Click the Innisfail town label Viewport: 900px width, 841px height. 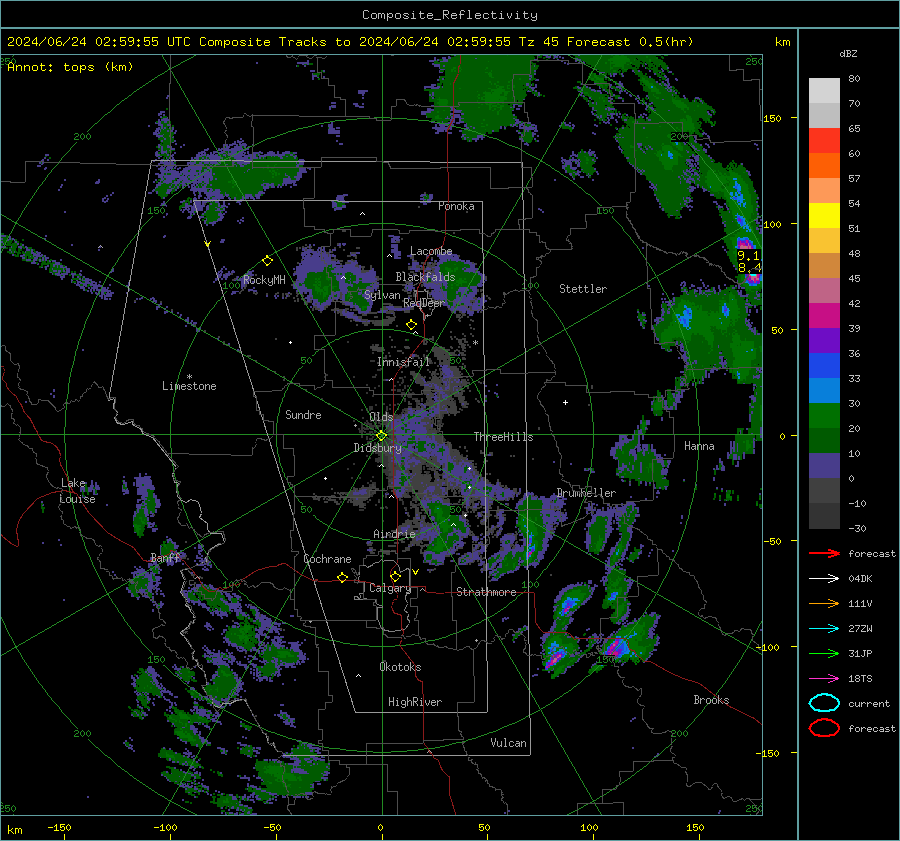click(403, 362)
